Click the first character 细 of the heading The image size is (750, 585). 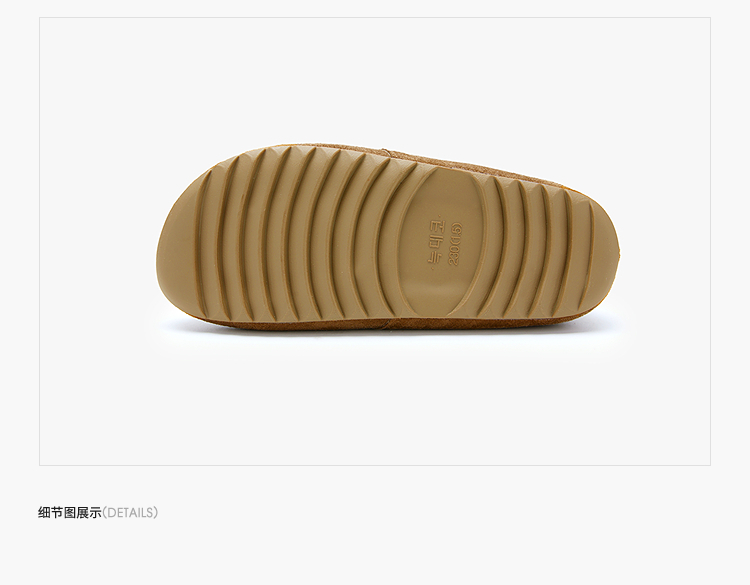(44, 513)
